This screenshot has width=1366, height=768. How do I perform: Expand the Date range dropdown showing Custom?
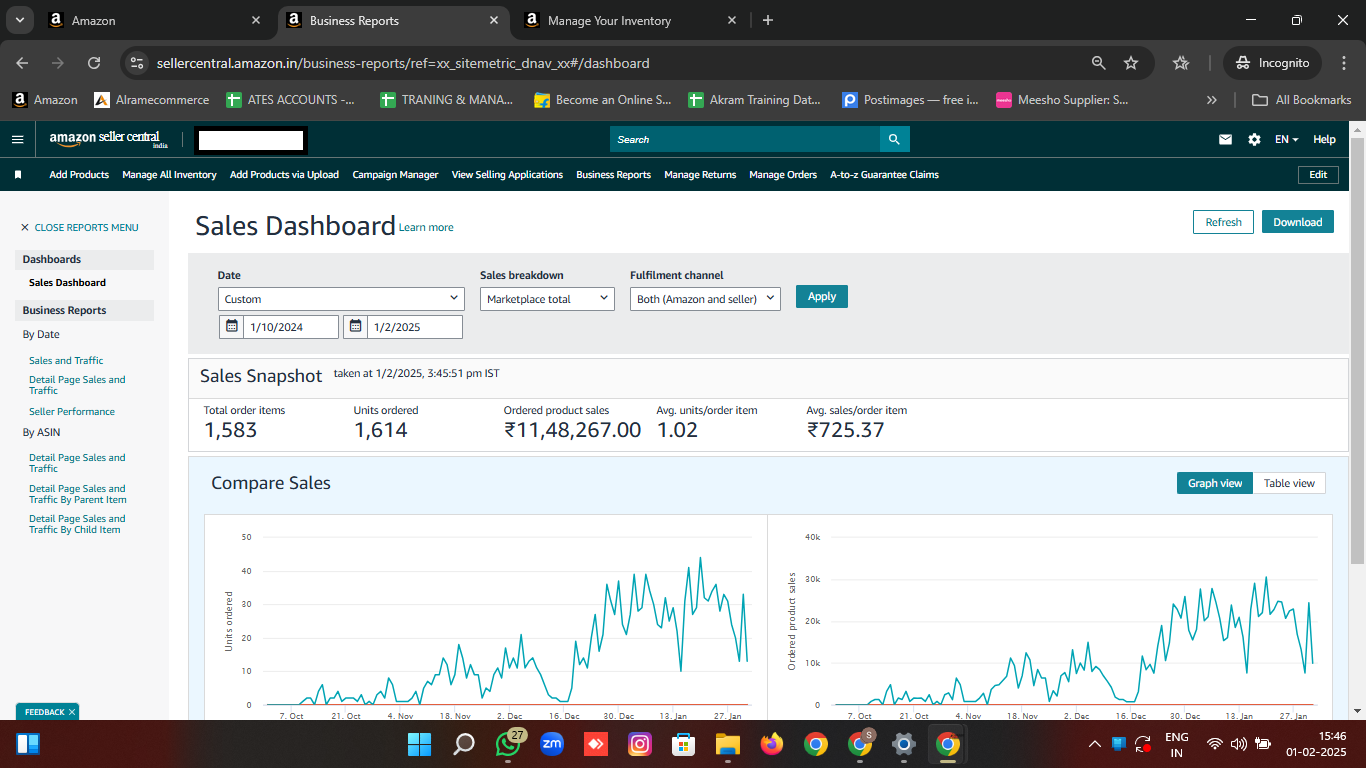341,299
